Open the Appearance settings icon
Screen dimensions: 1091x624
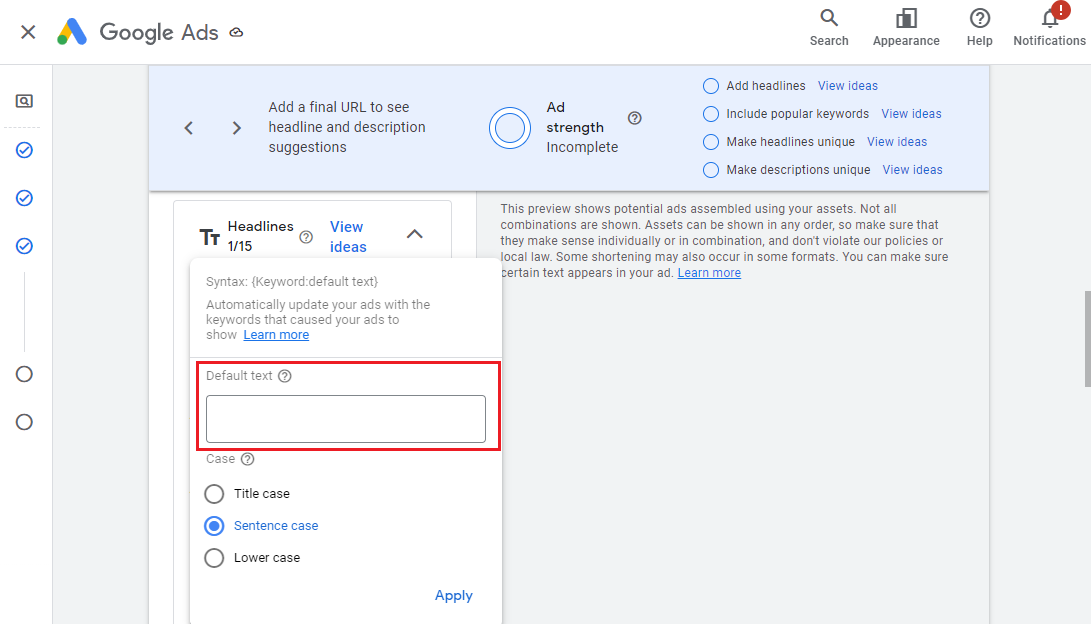[905, 27]
